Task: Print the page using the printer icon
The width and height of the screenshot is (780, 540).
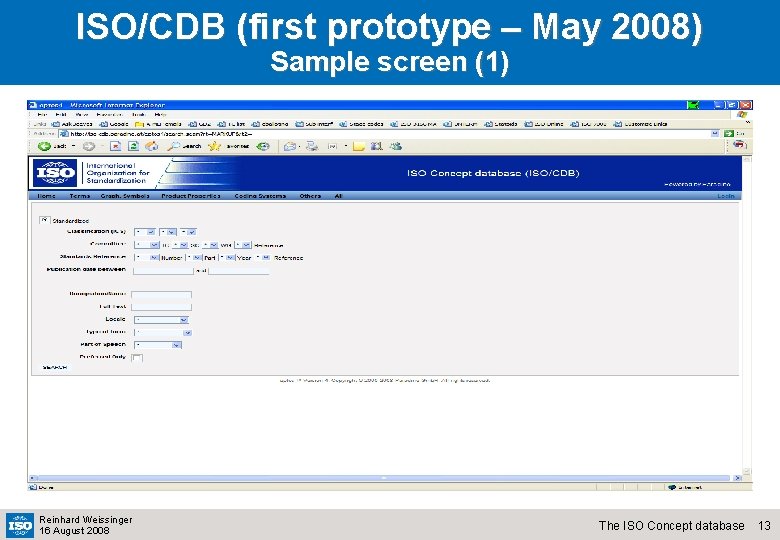Action: pos(312,146)
